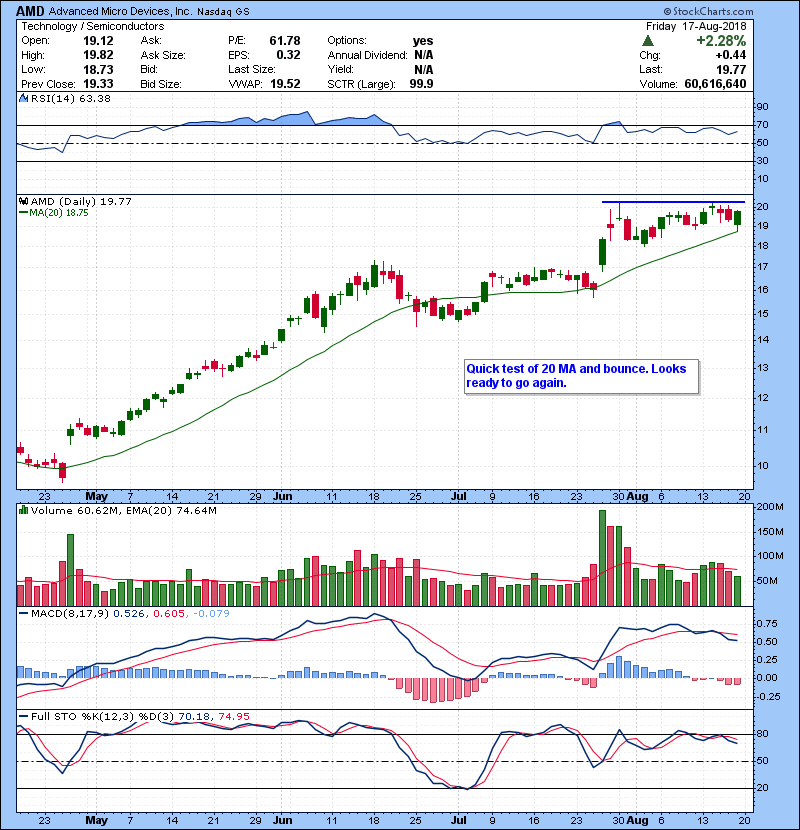Click the stochastic %D value 74.95

233,716
